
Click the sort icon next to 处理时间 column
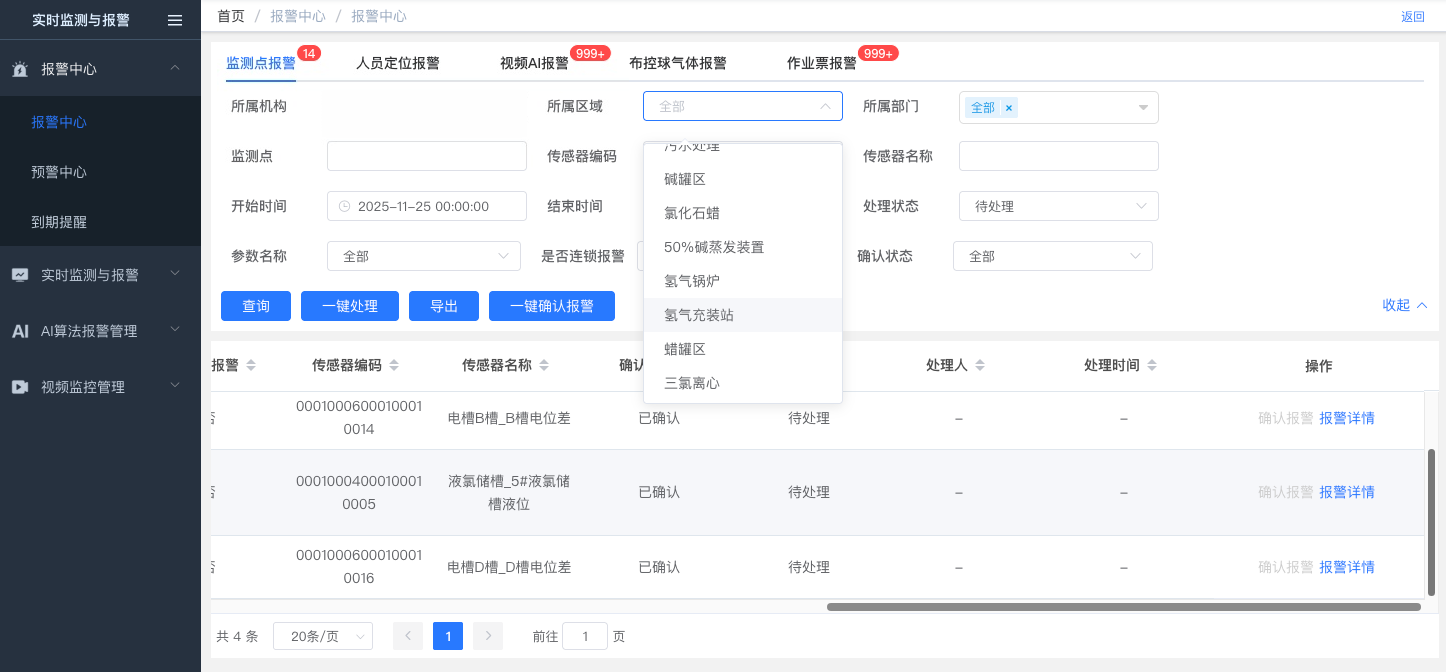click(x=1152, y=366)
